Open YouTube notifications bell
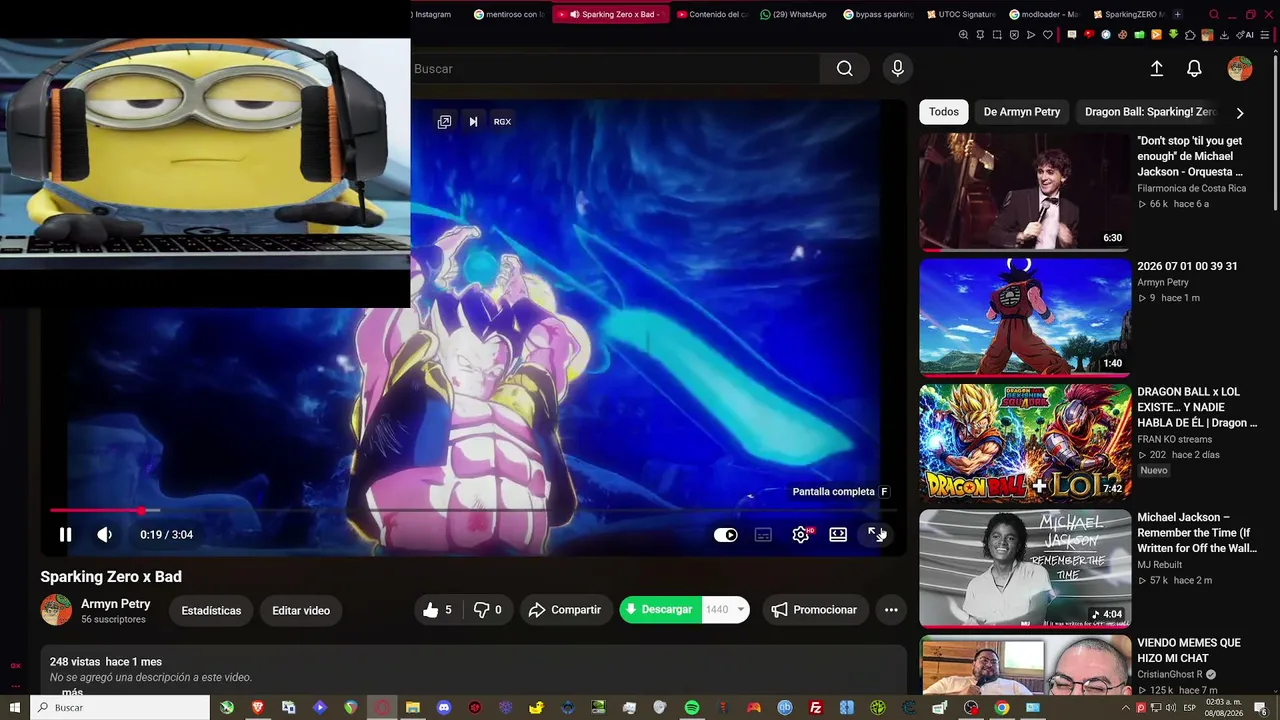The width and height of the screenshot is (1280, 720). point(1194,69)
